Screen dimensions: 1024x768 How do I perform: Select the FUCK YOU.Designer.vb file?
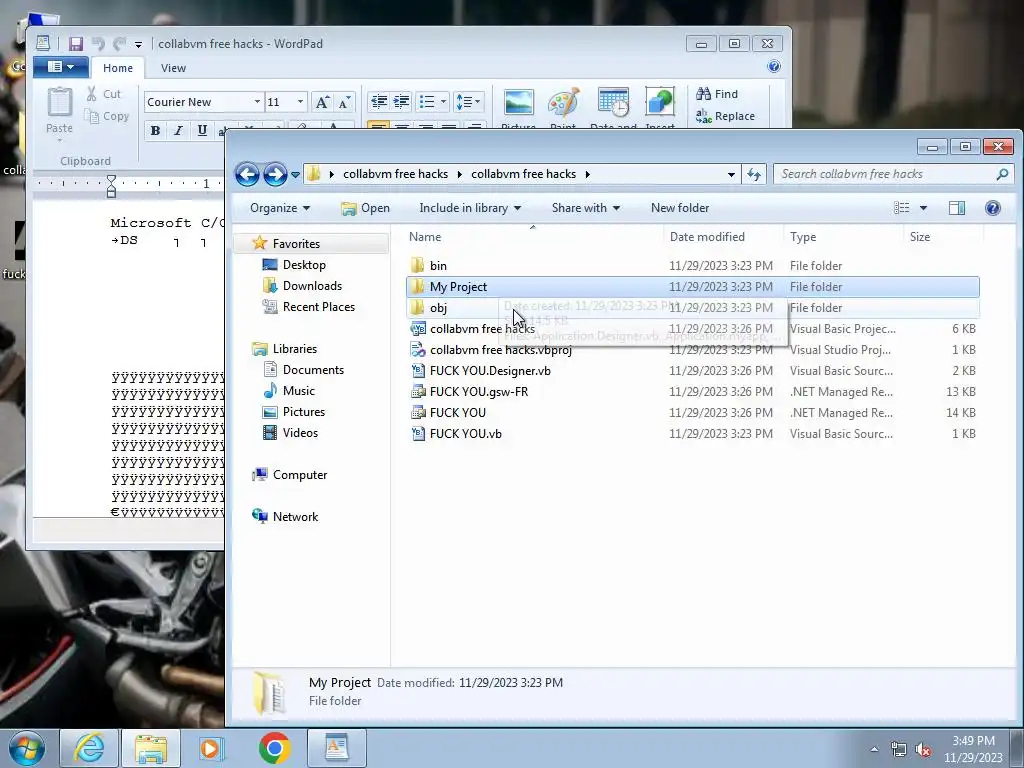[693, 371]
